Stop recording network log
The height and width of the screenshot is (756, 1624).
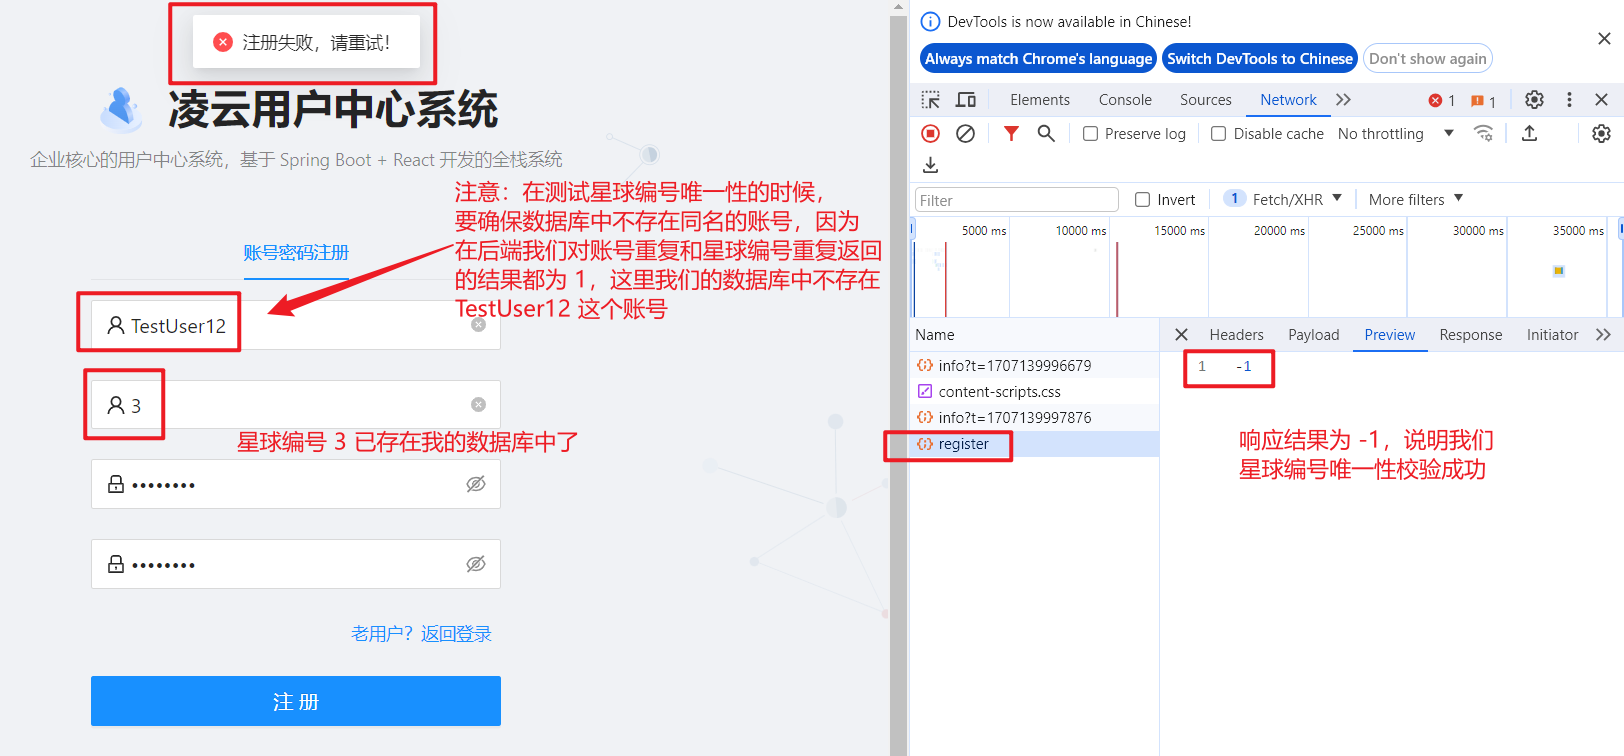[930, 134]
